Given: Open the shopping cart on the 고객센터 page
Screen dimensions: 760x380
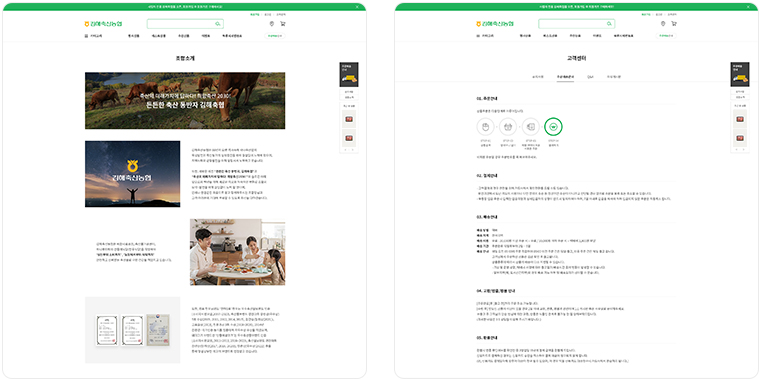Looking at the screenshot, I should click(674, 24).
